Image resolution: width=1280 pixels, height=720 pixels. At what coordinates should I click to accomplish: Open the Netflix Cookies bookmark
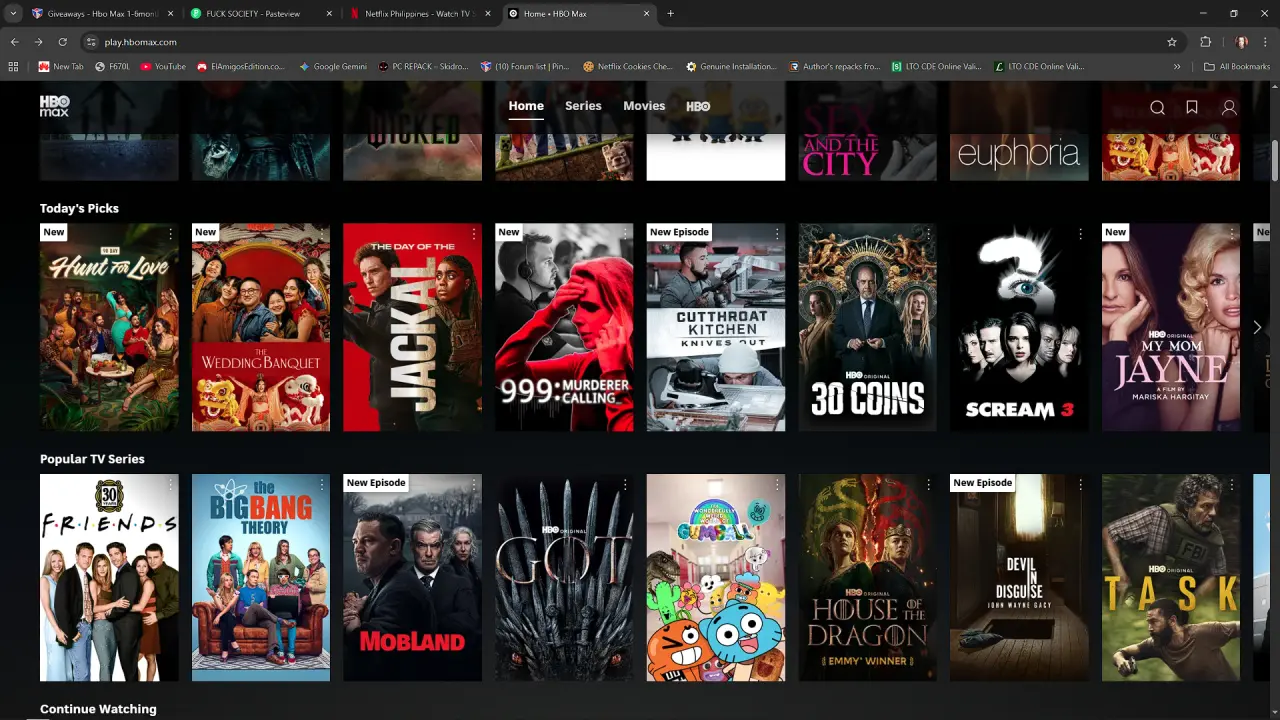[628, 66]
